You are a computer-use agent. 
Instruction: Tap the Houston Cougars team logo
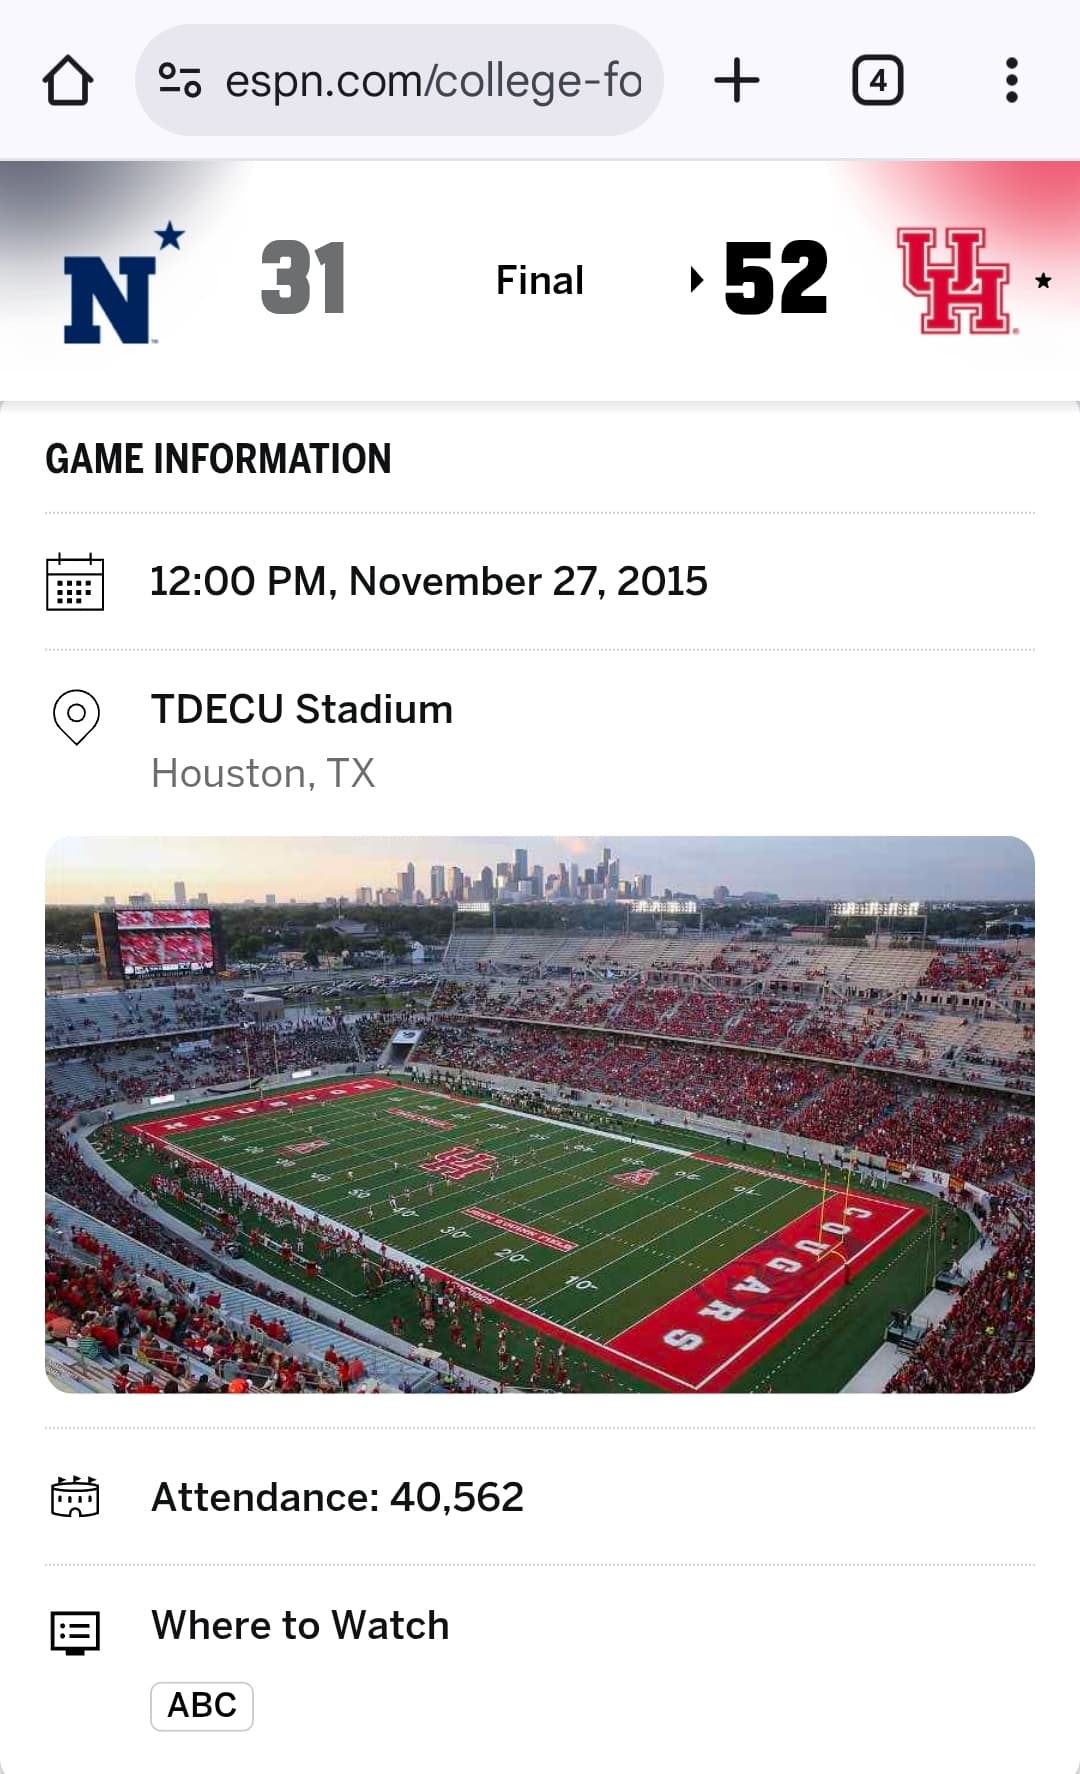pos(955,281)
